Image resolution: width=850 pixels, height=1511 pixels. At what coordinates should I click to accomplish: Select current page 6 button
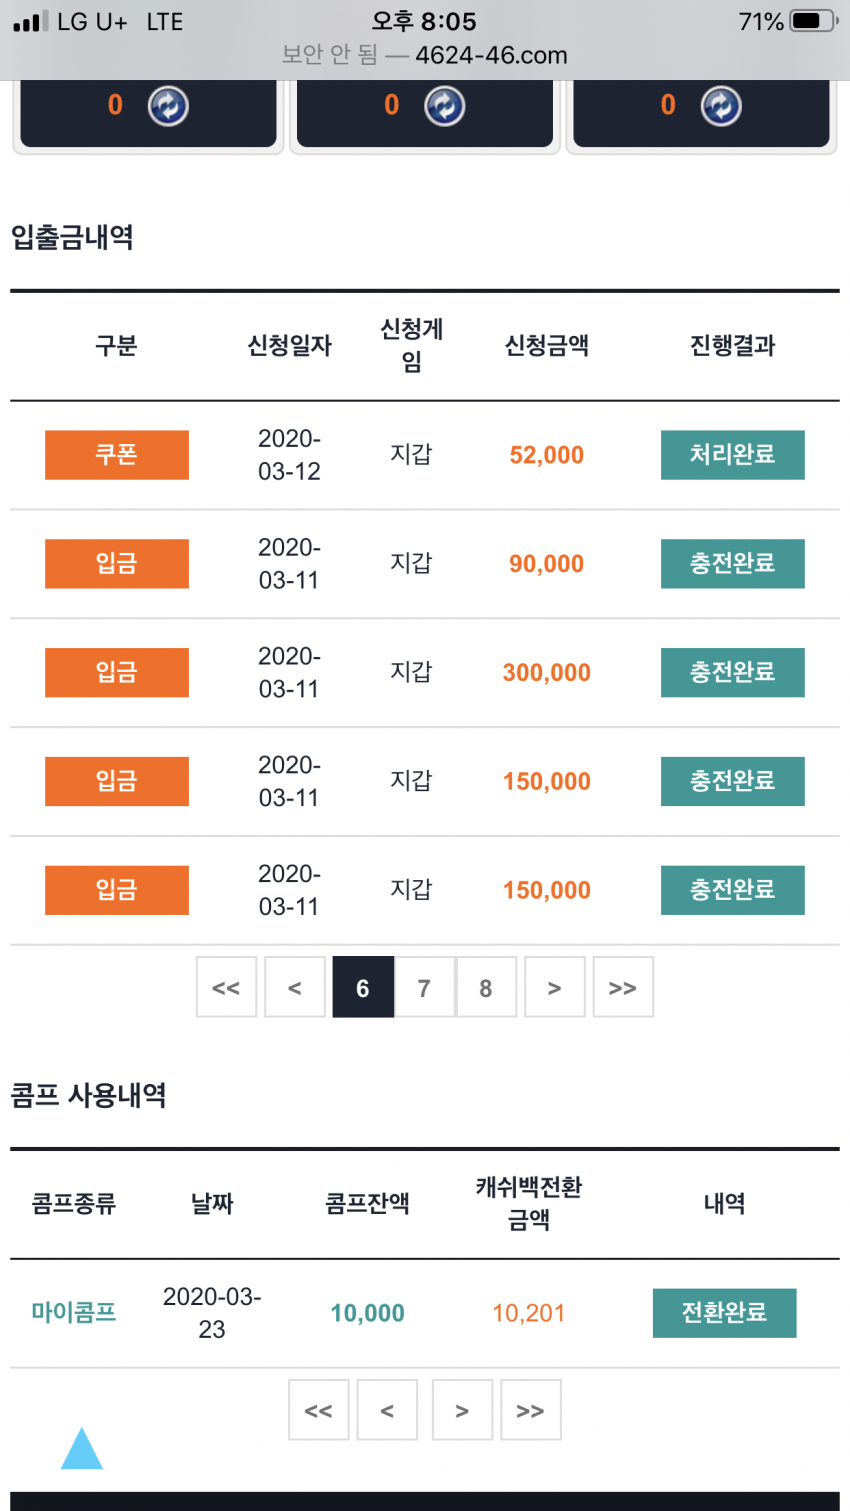click(x=363, y=987)
